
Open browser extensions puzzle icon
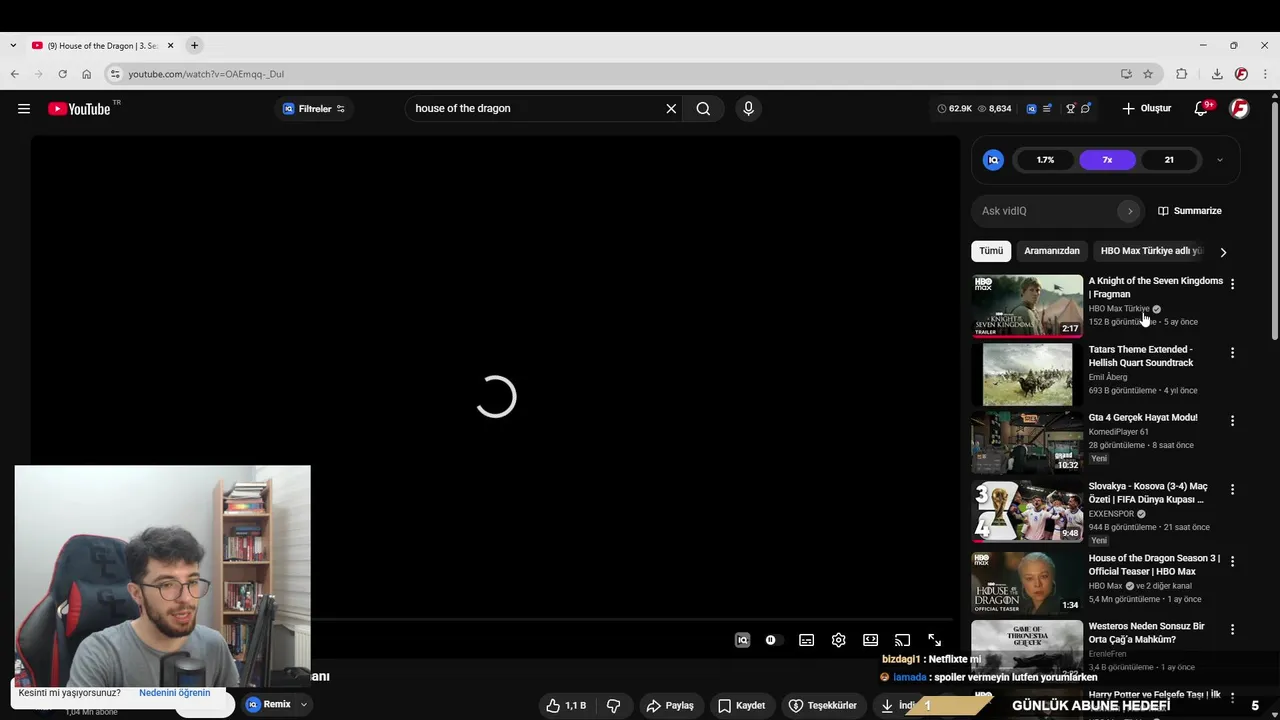click(x=1182, y=74)
